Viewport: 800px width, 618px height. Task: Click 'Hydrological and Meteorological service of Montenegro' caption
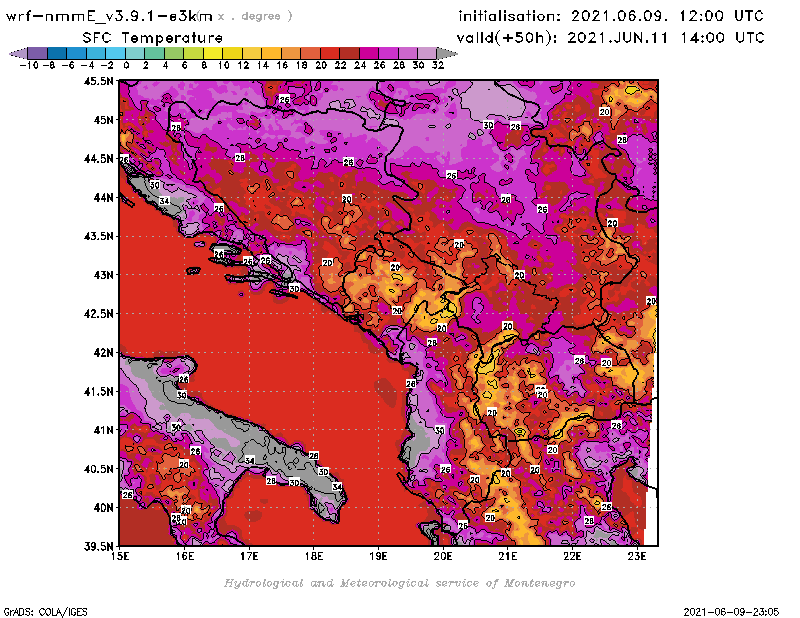coord(399,583)
